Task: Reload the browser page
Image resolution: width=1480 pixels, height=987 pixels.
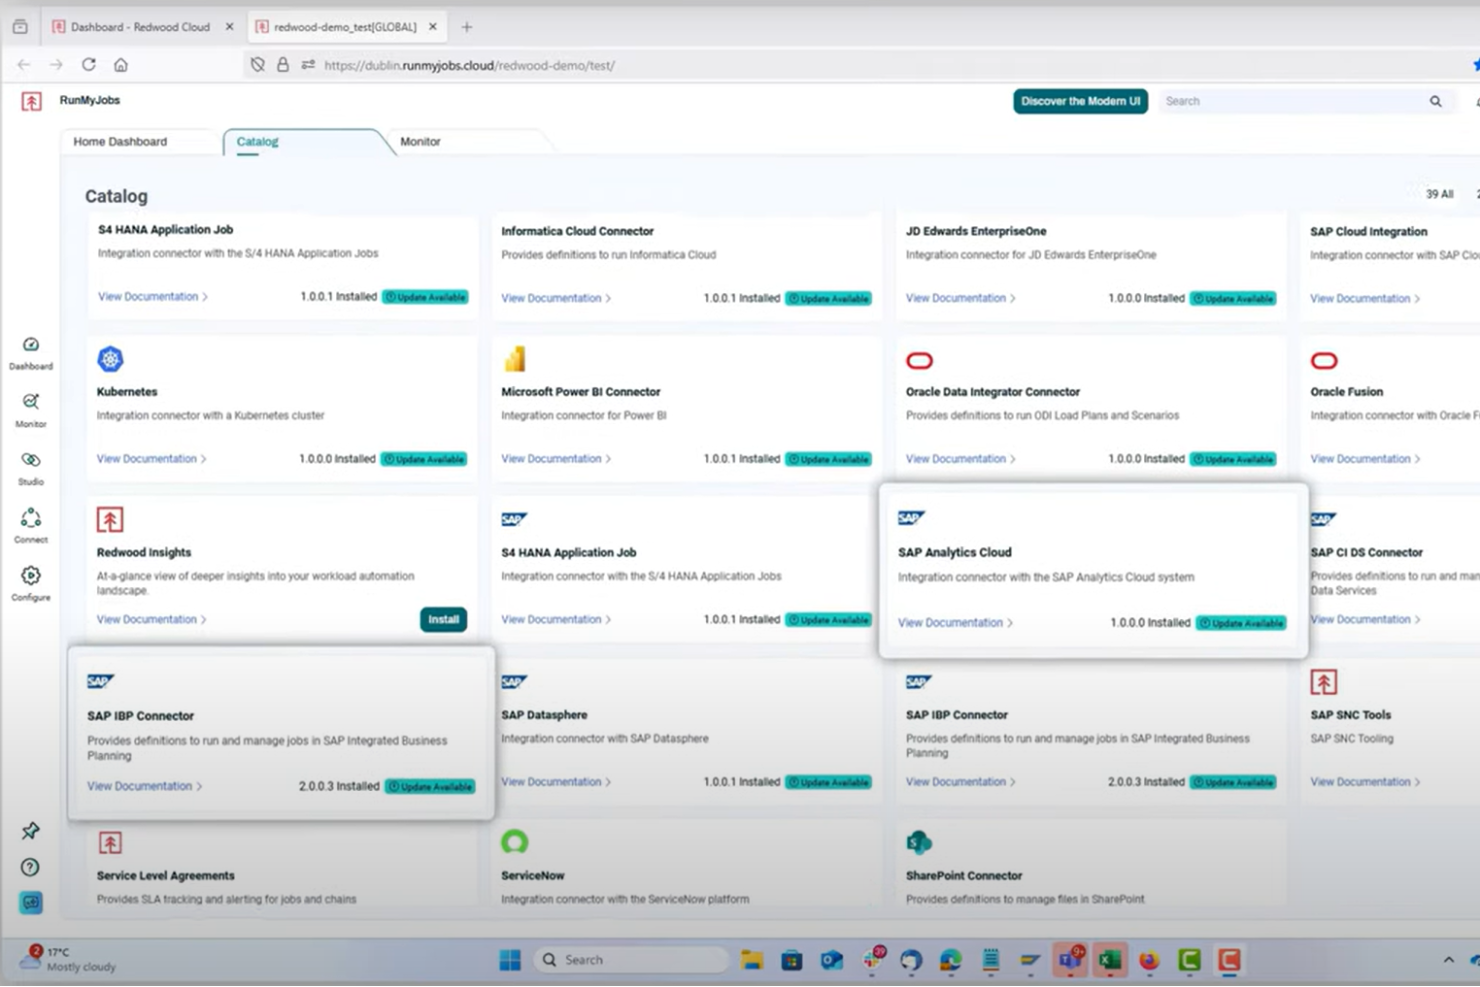Action: pos(89,65)
